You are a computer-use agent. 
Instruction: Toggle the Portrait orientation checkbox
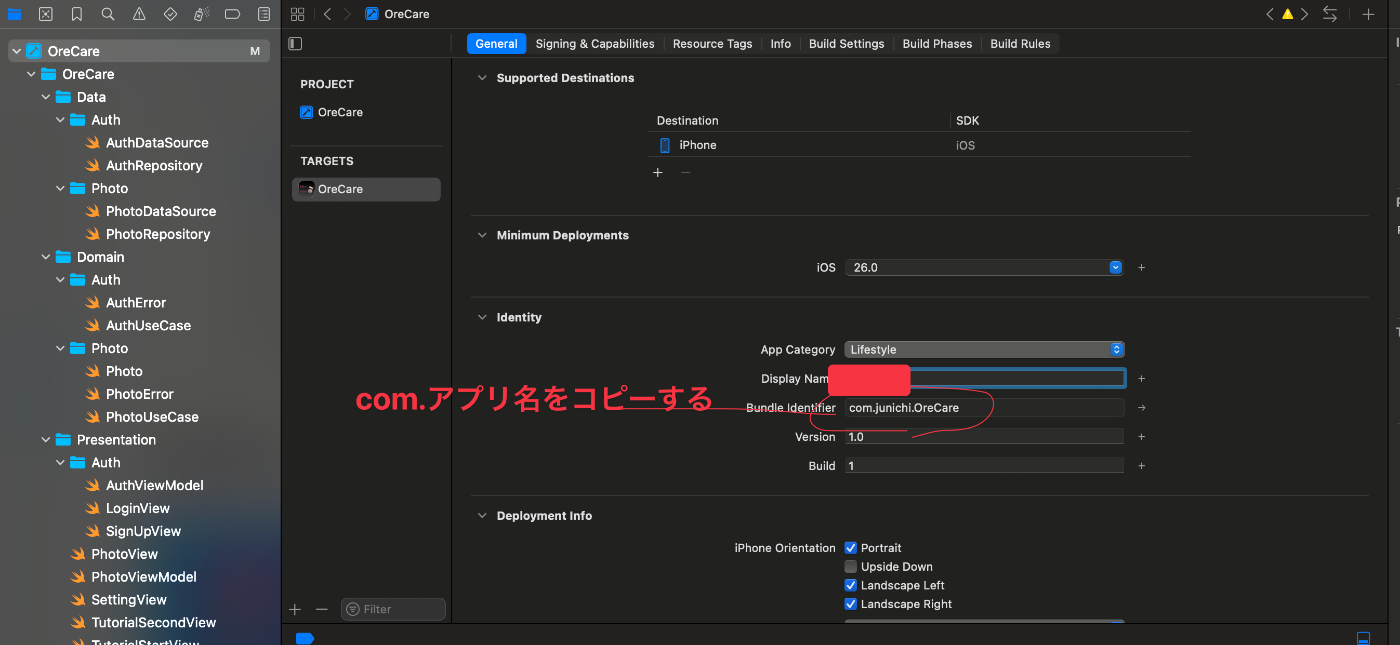coord(851,548)
